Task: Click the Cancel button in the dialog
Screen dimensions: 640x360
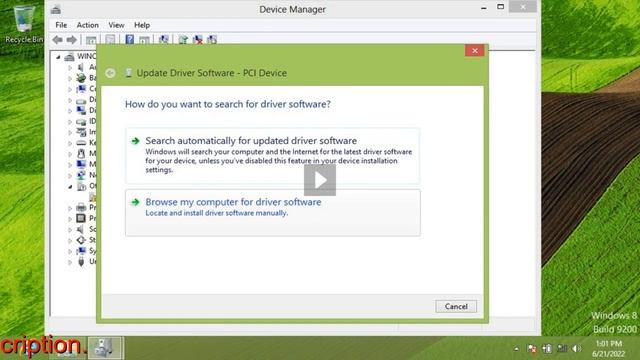Action: [456, 306]
